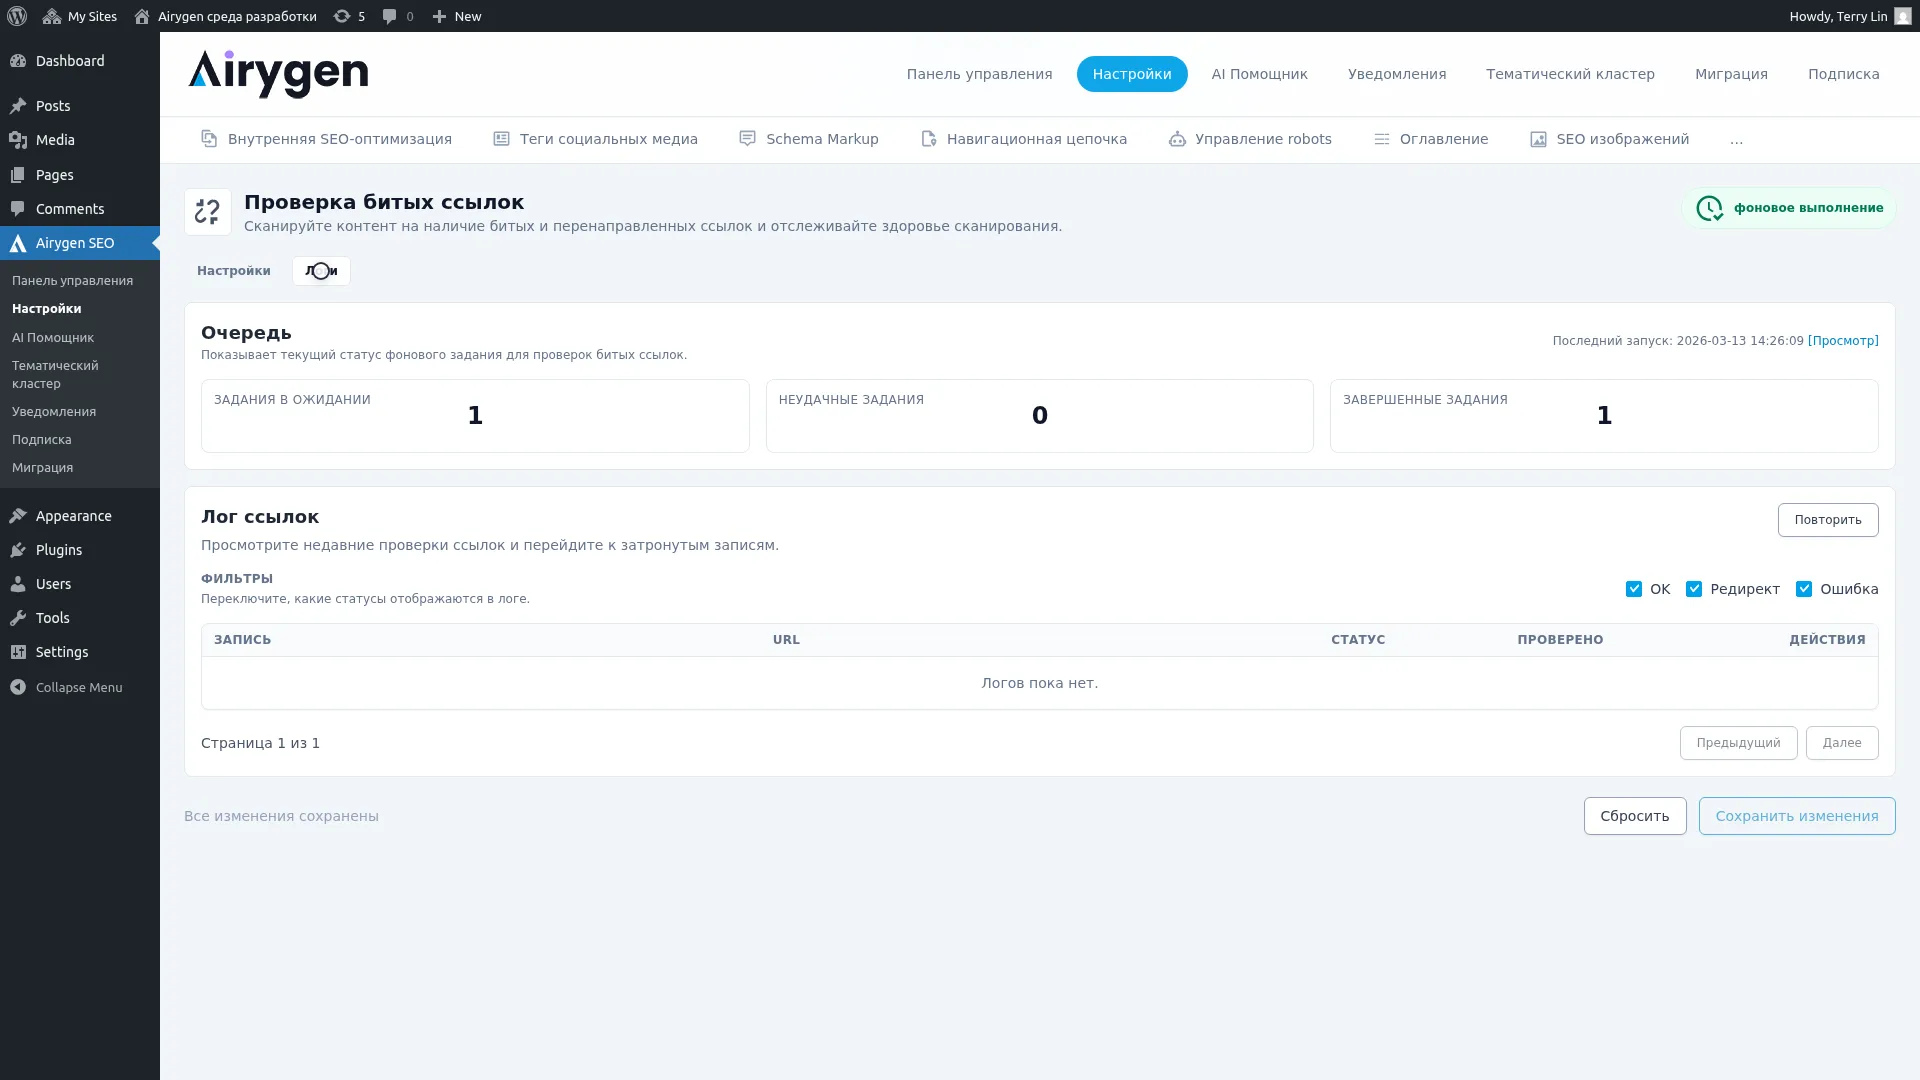
Task: Open Уведомления in sidebar submenu
Action: coord(54,412)
